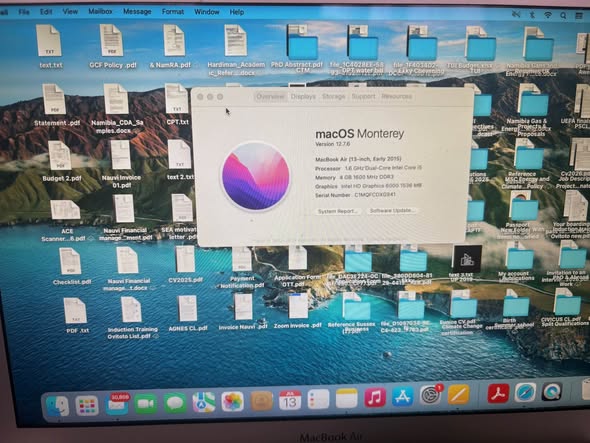
Task: Launch Adobe Acrobat from the Dock
Action: [498, 393]
